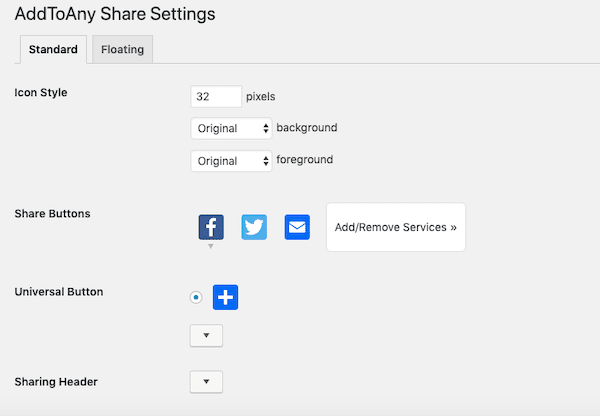The height and width of the screenshot is (416, 600).
Task: Open the background color dropdown
Action: [x=231, y=128]
